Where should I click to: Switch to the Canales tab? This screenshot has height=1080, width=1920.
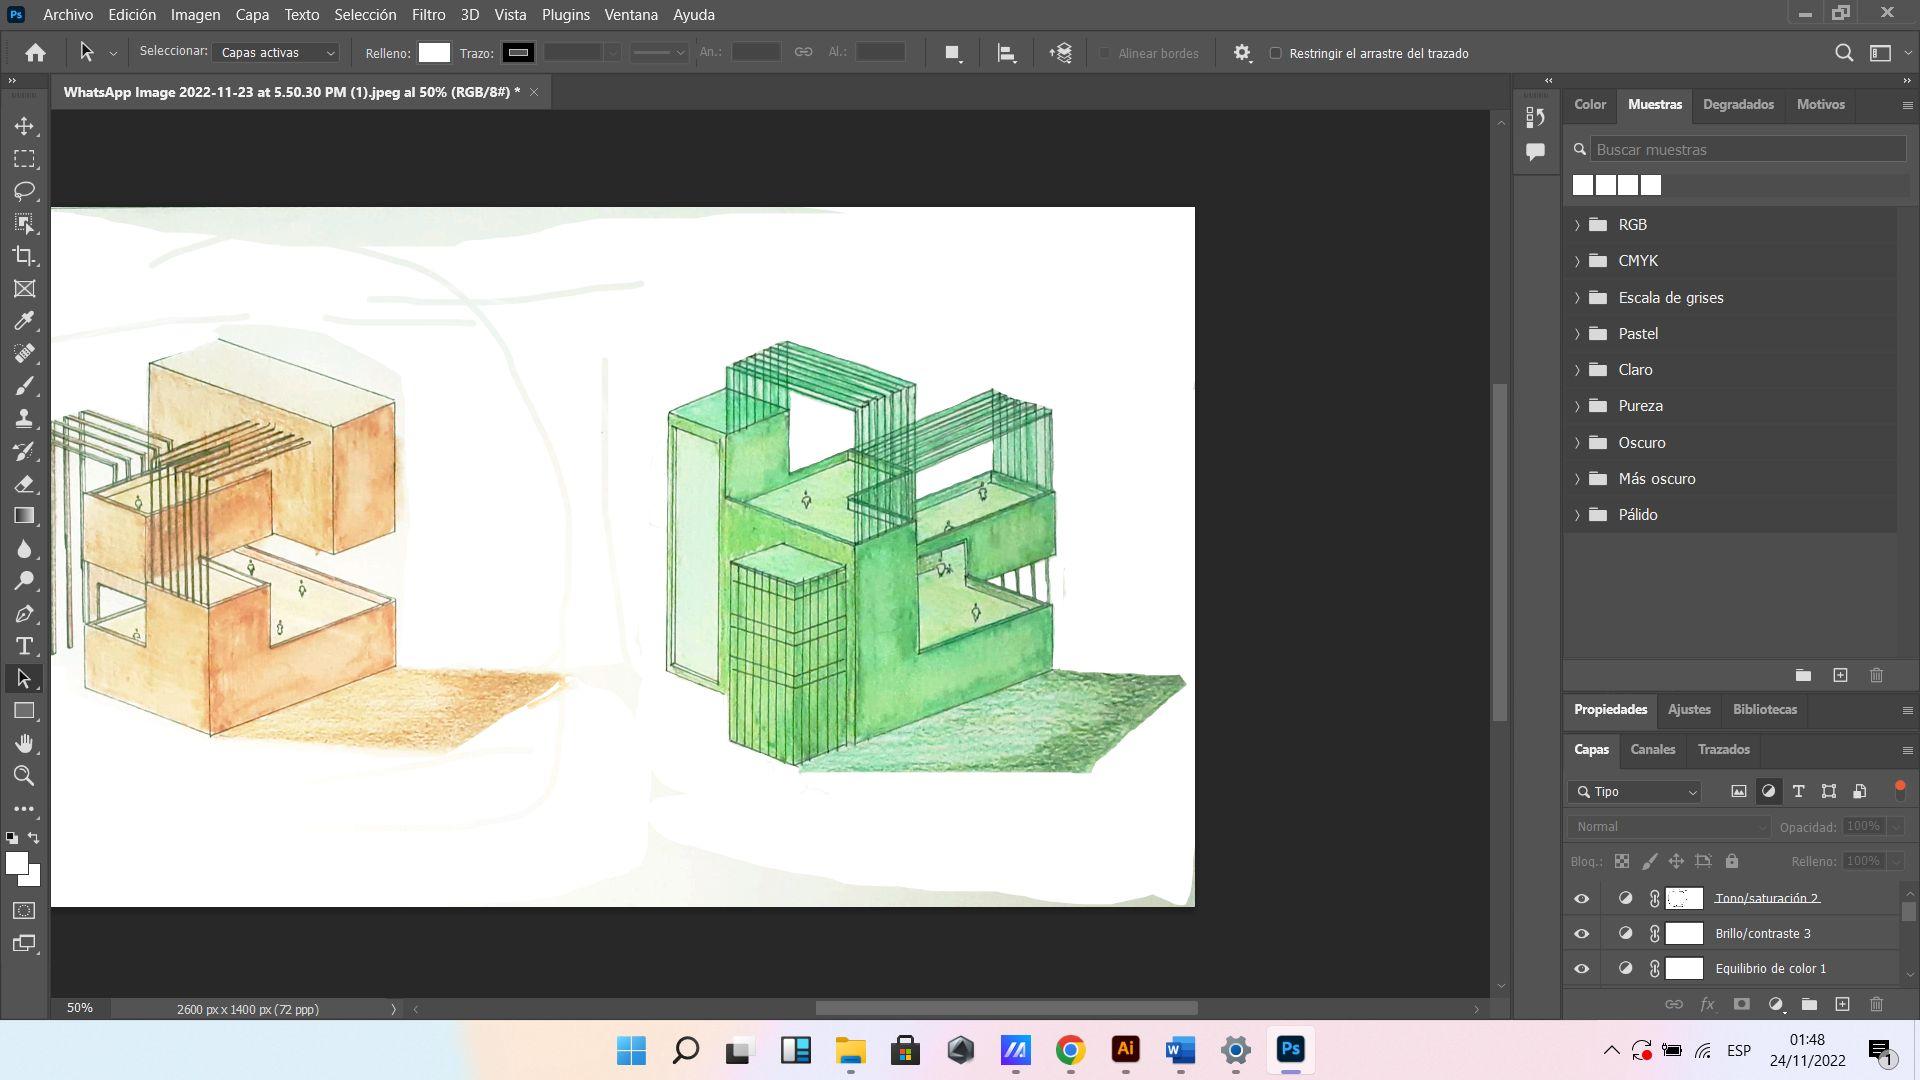click(x=1652, y=750)
